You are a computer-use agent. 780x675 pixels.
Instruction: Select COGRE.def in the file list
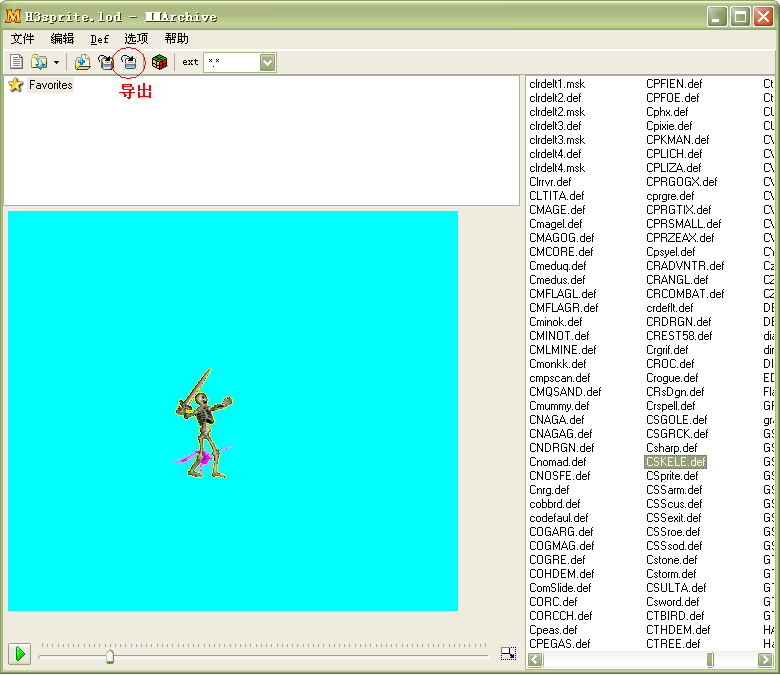(x=557, y=560)
